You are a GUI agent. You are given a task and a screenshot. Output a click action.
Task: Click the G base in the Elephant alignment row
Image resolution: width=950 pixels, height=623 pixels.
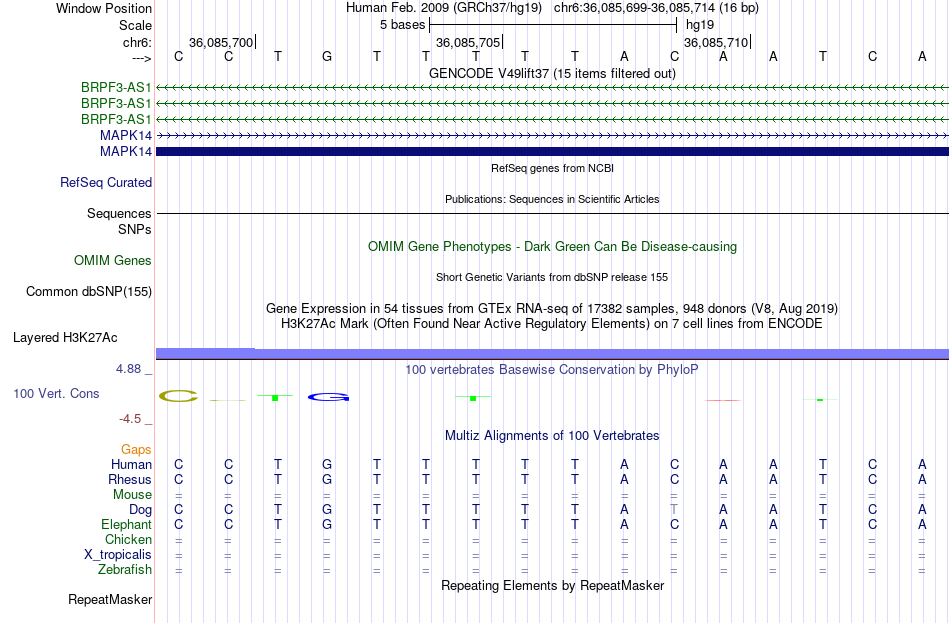[x=327, y=525]
